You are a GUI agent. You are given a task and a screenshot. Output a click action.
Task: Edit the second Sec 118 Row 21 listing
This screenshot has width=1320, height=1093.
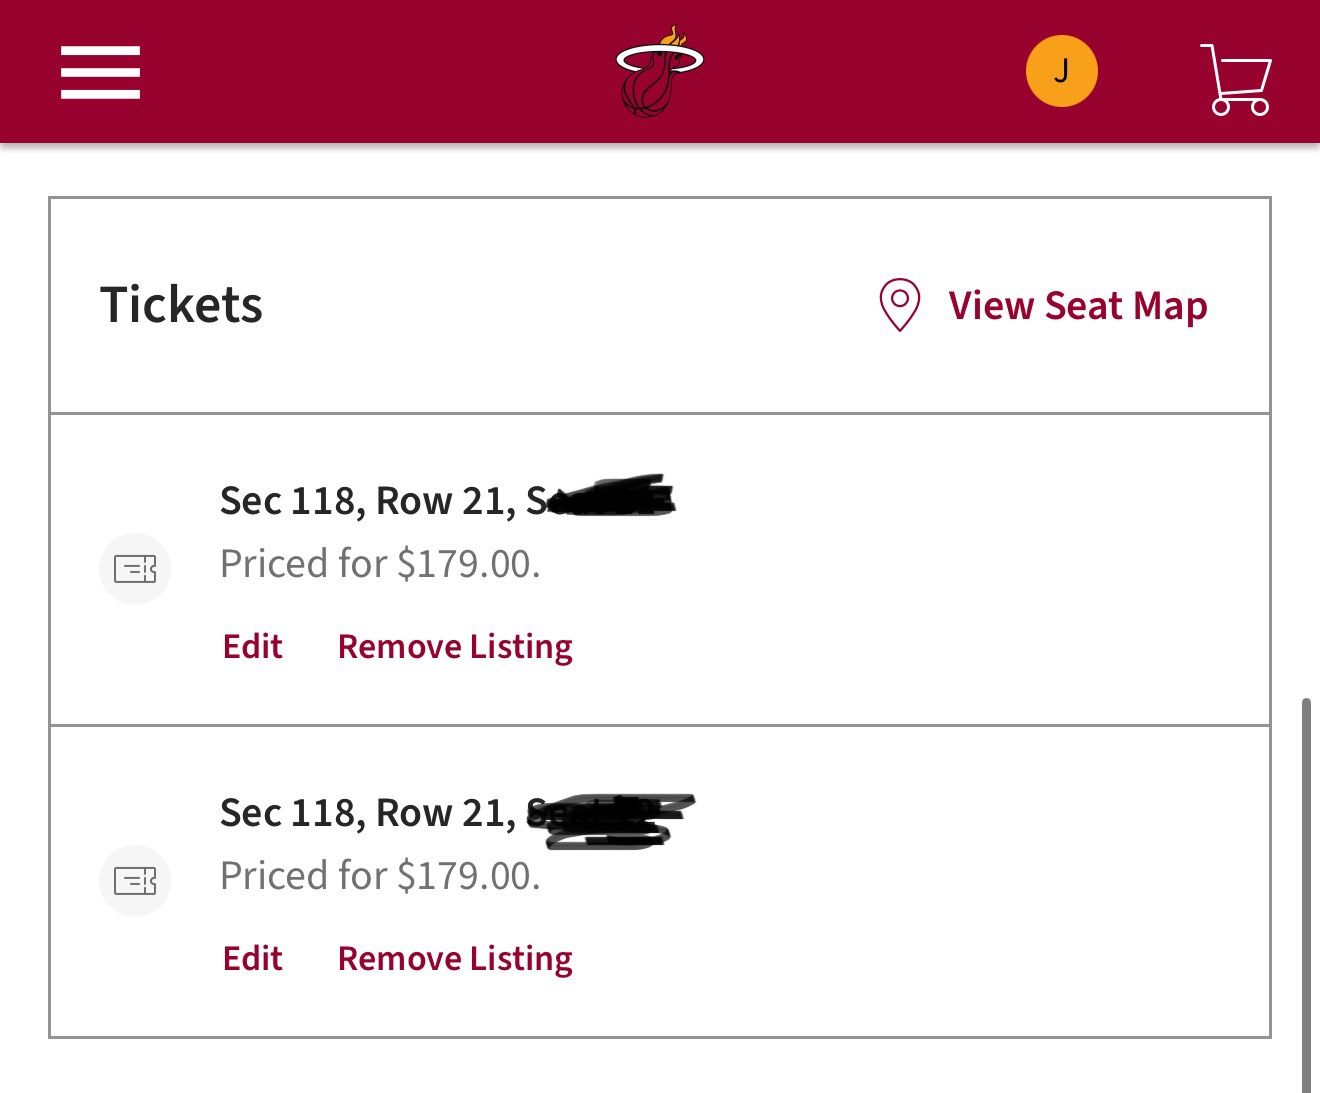[251, 958]
